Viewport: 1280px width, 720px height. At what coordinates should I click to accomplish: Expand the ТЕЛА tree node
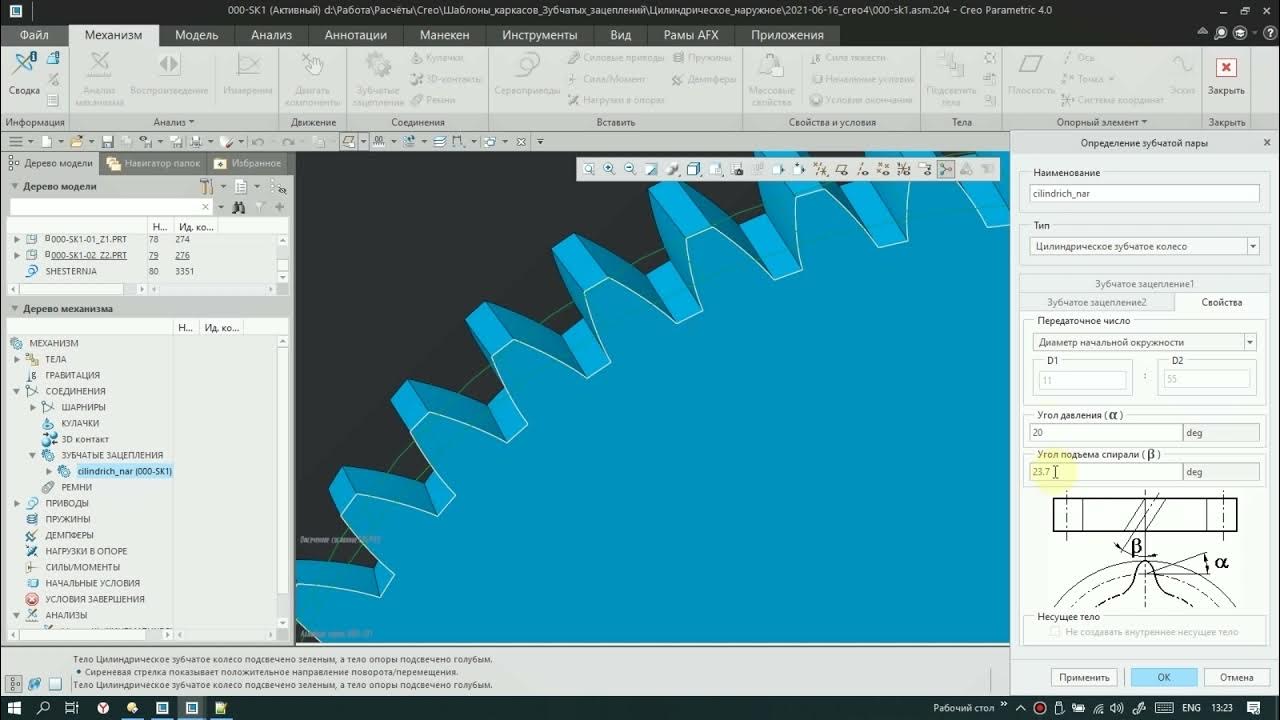17,359
